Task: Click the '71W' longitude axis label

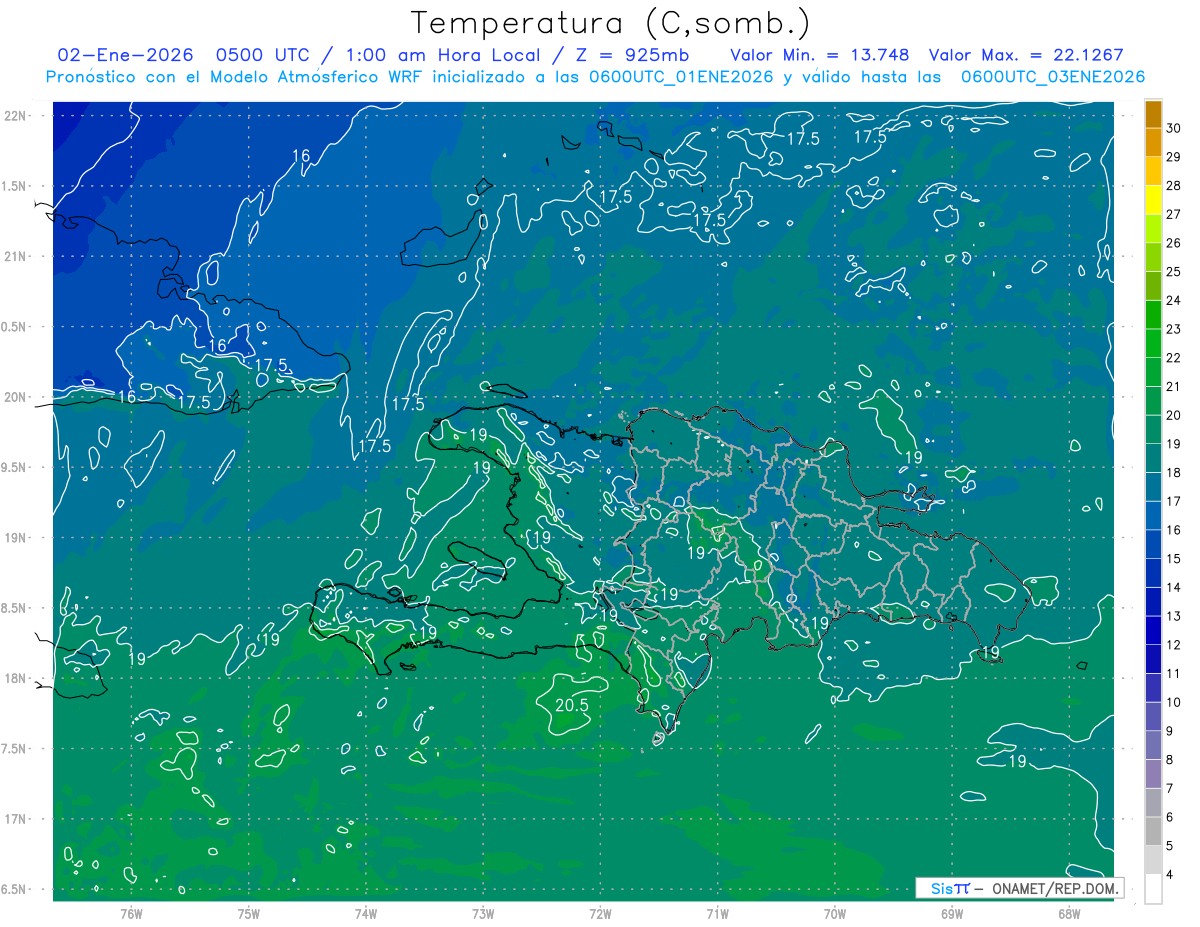Action: click(717, 913)
